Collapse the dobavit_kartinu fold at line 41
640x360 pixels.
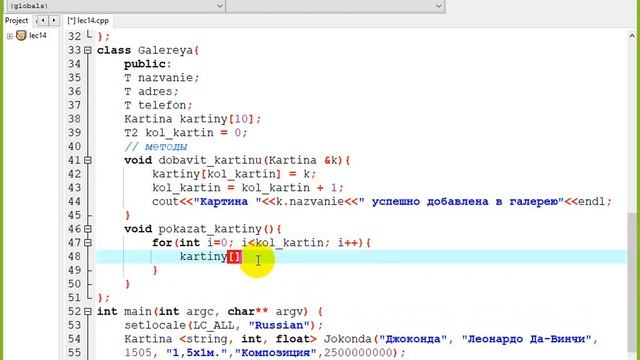[x=88, y=160]
